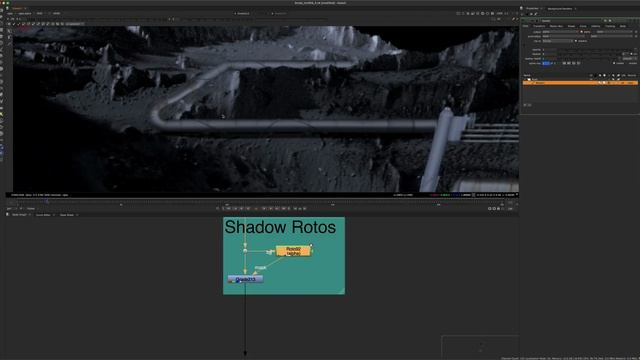Open the Transform tab of the Roto properties
Screen dimensions: 640x360
tap(539, 26)
